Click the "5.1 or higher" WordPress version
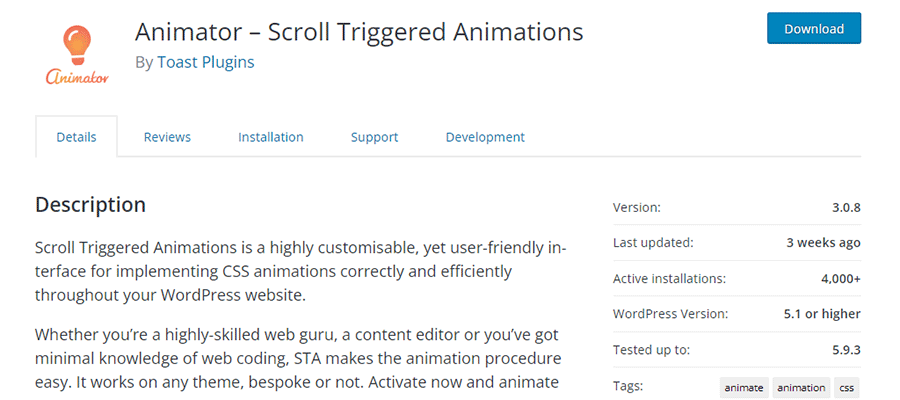 click(x=820, y=314)
